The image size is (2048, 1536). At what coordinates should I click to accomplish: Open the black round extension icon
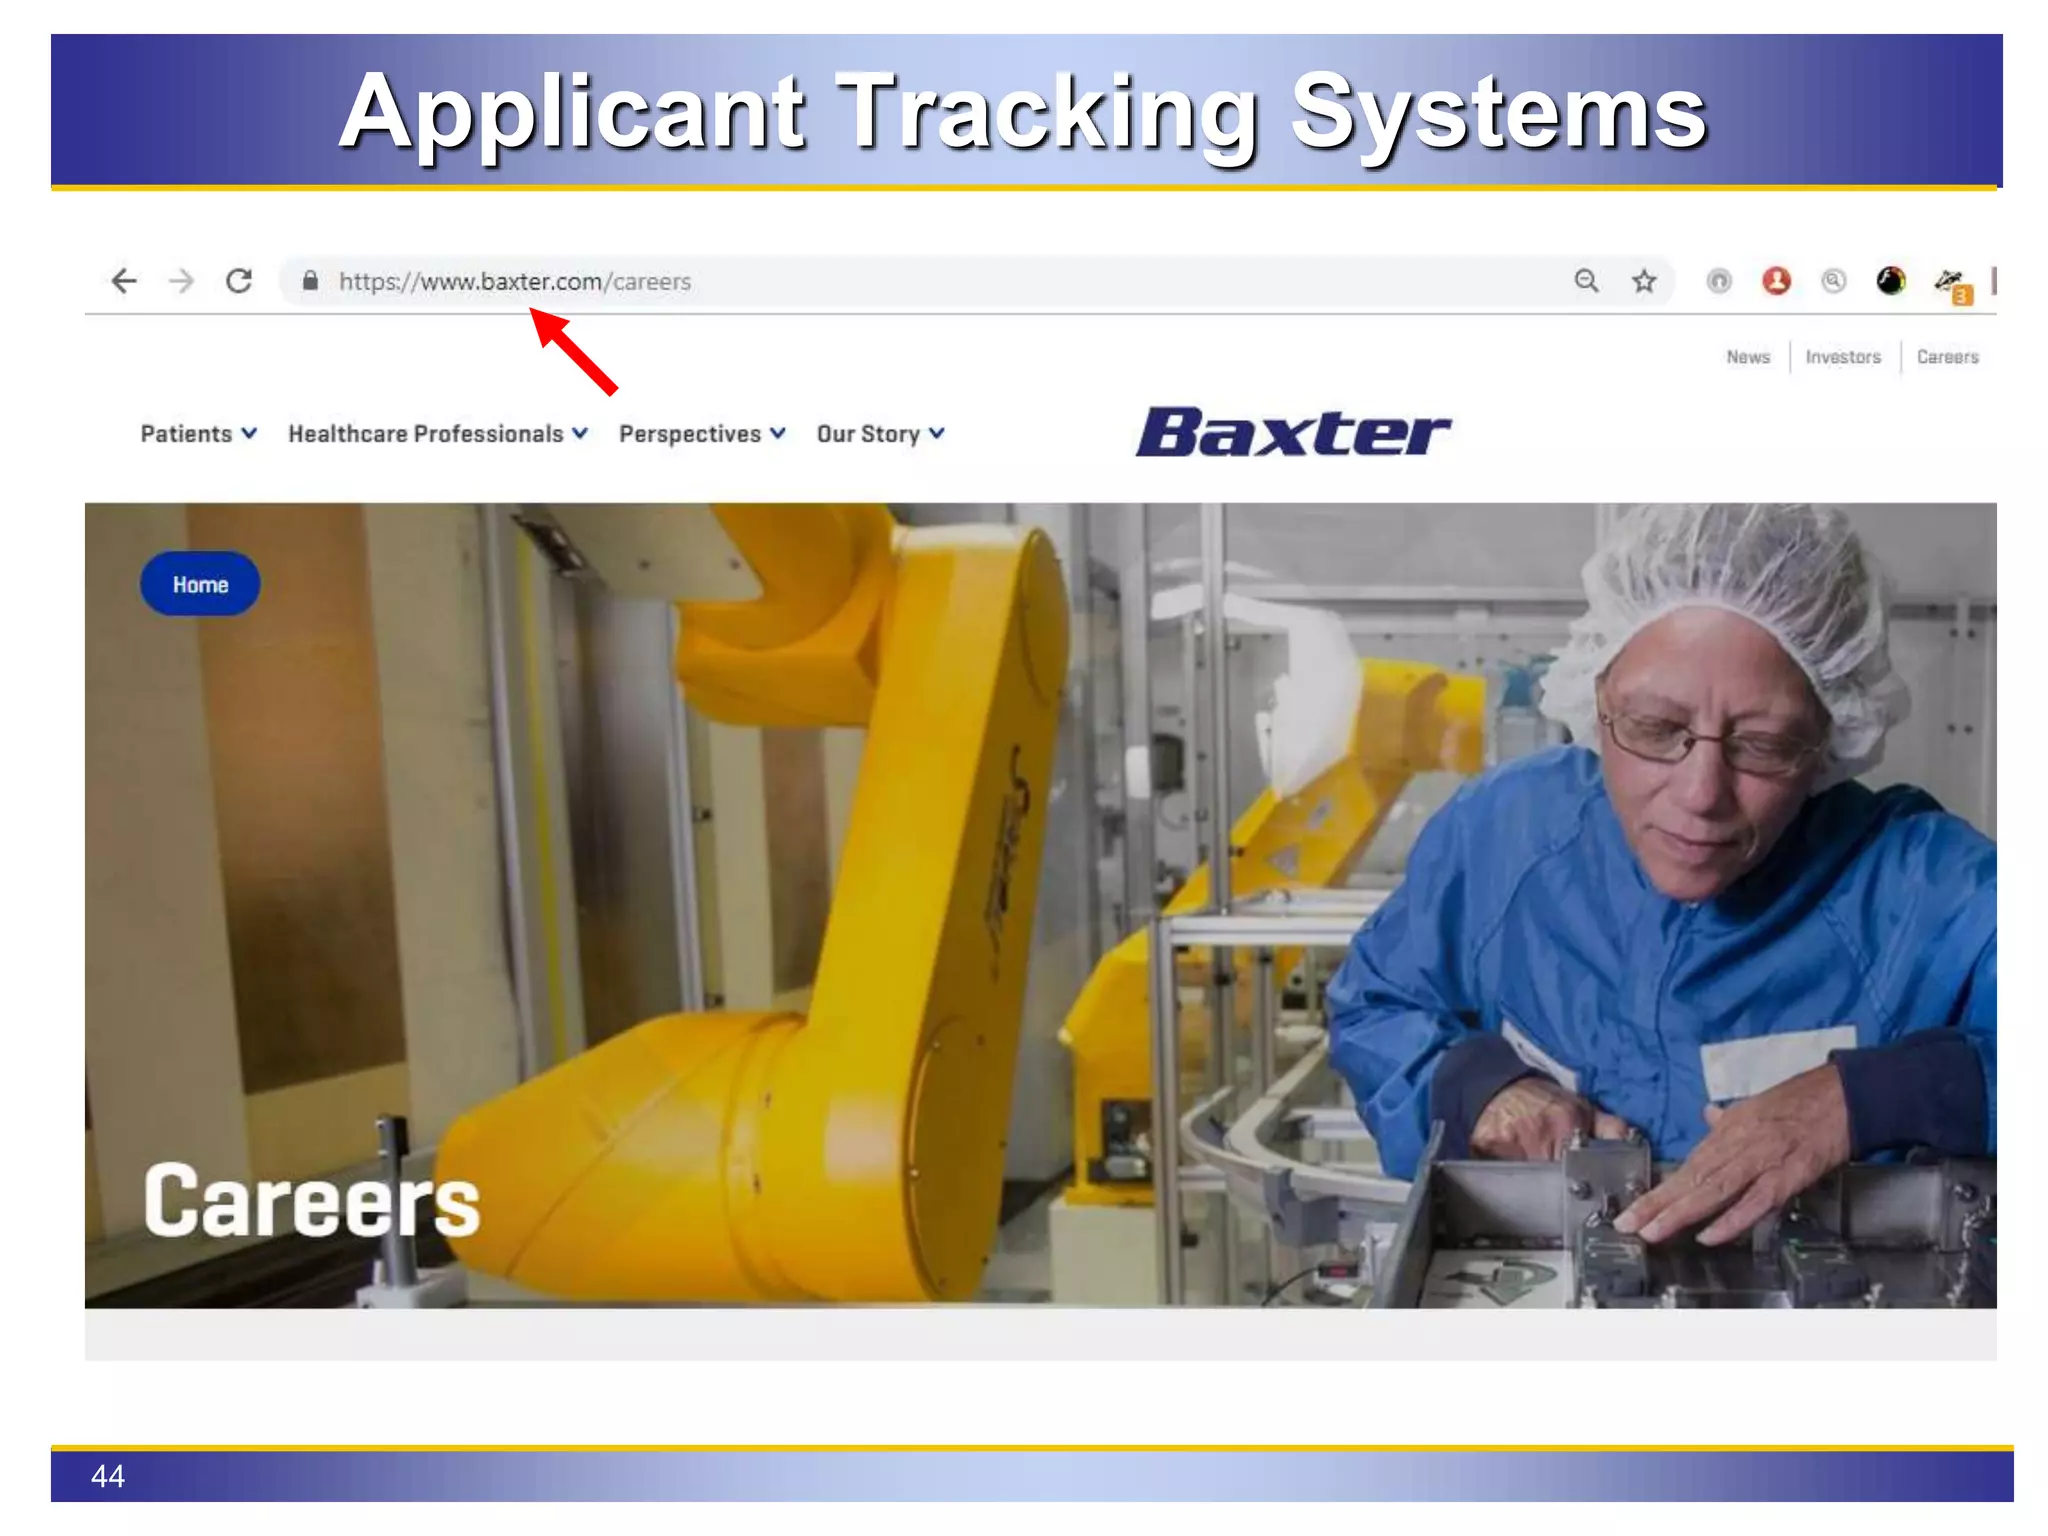pos(1891,281)
